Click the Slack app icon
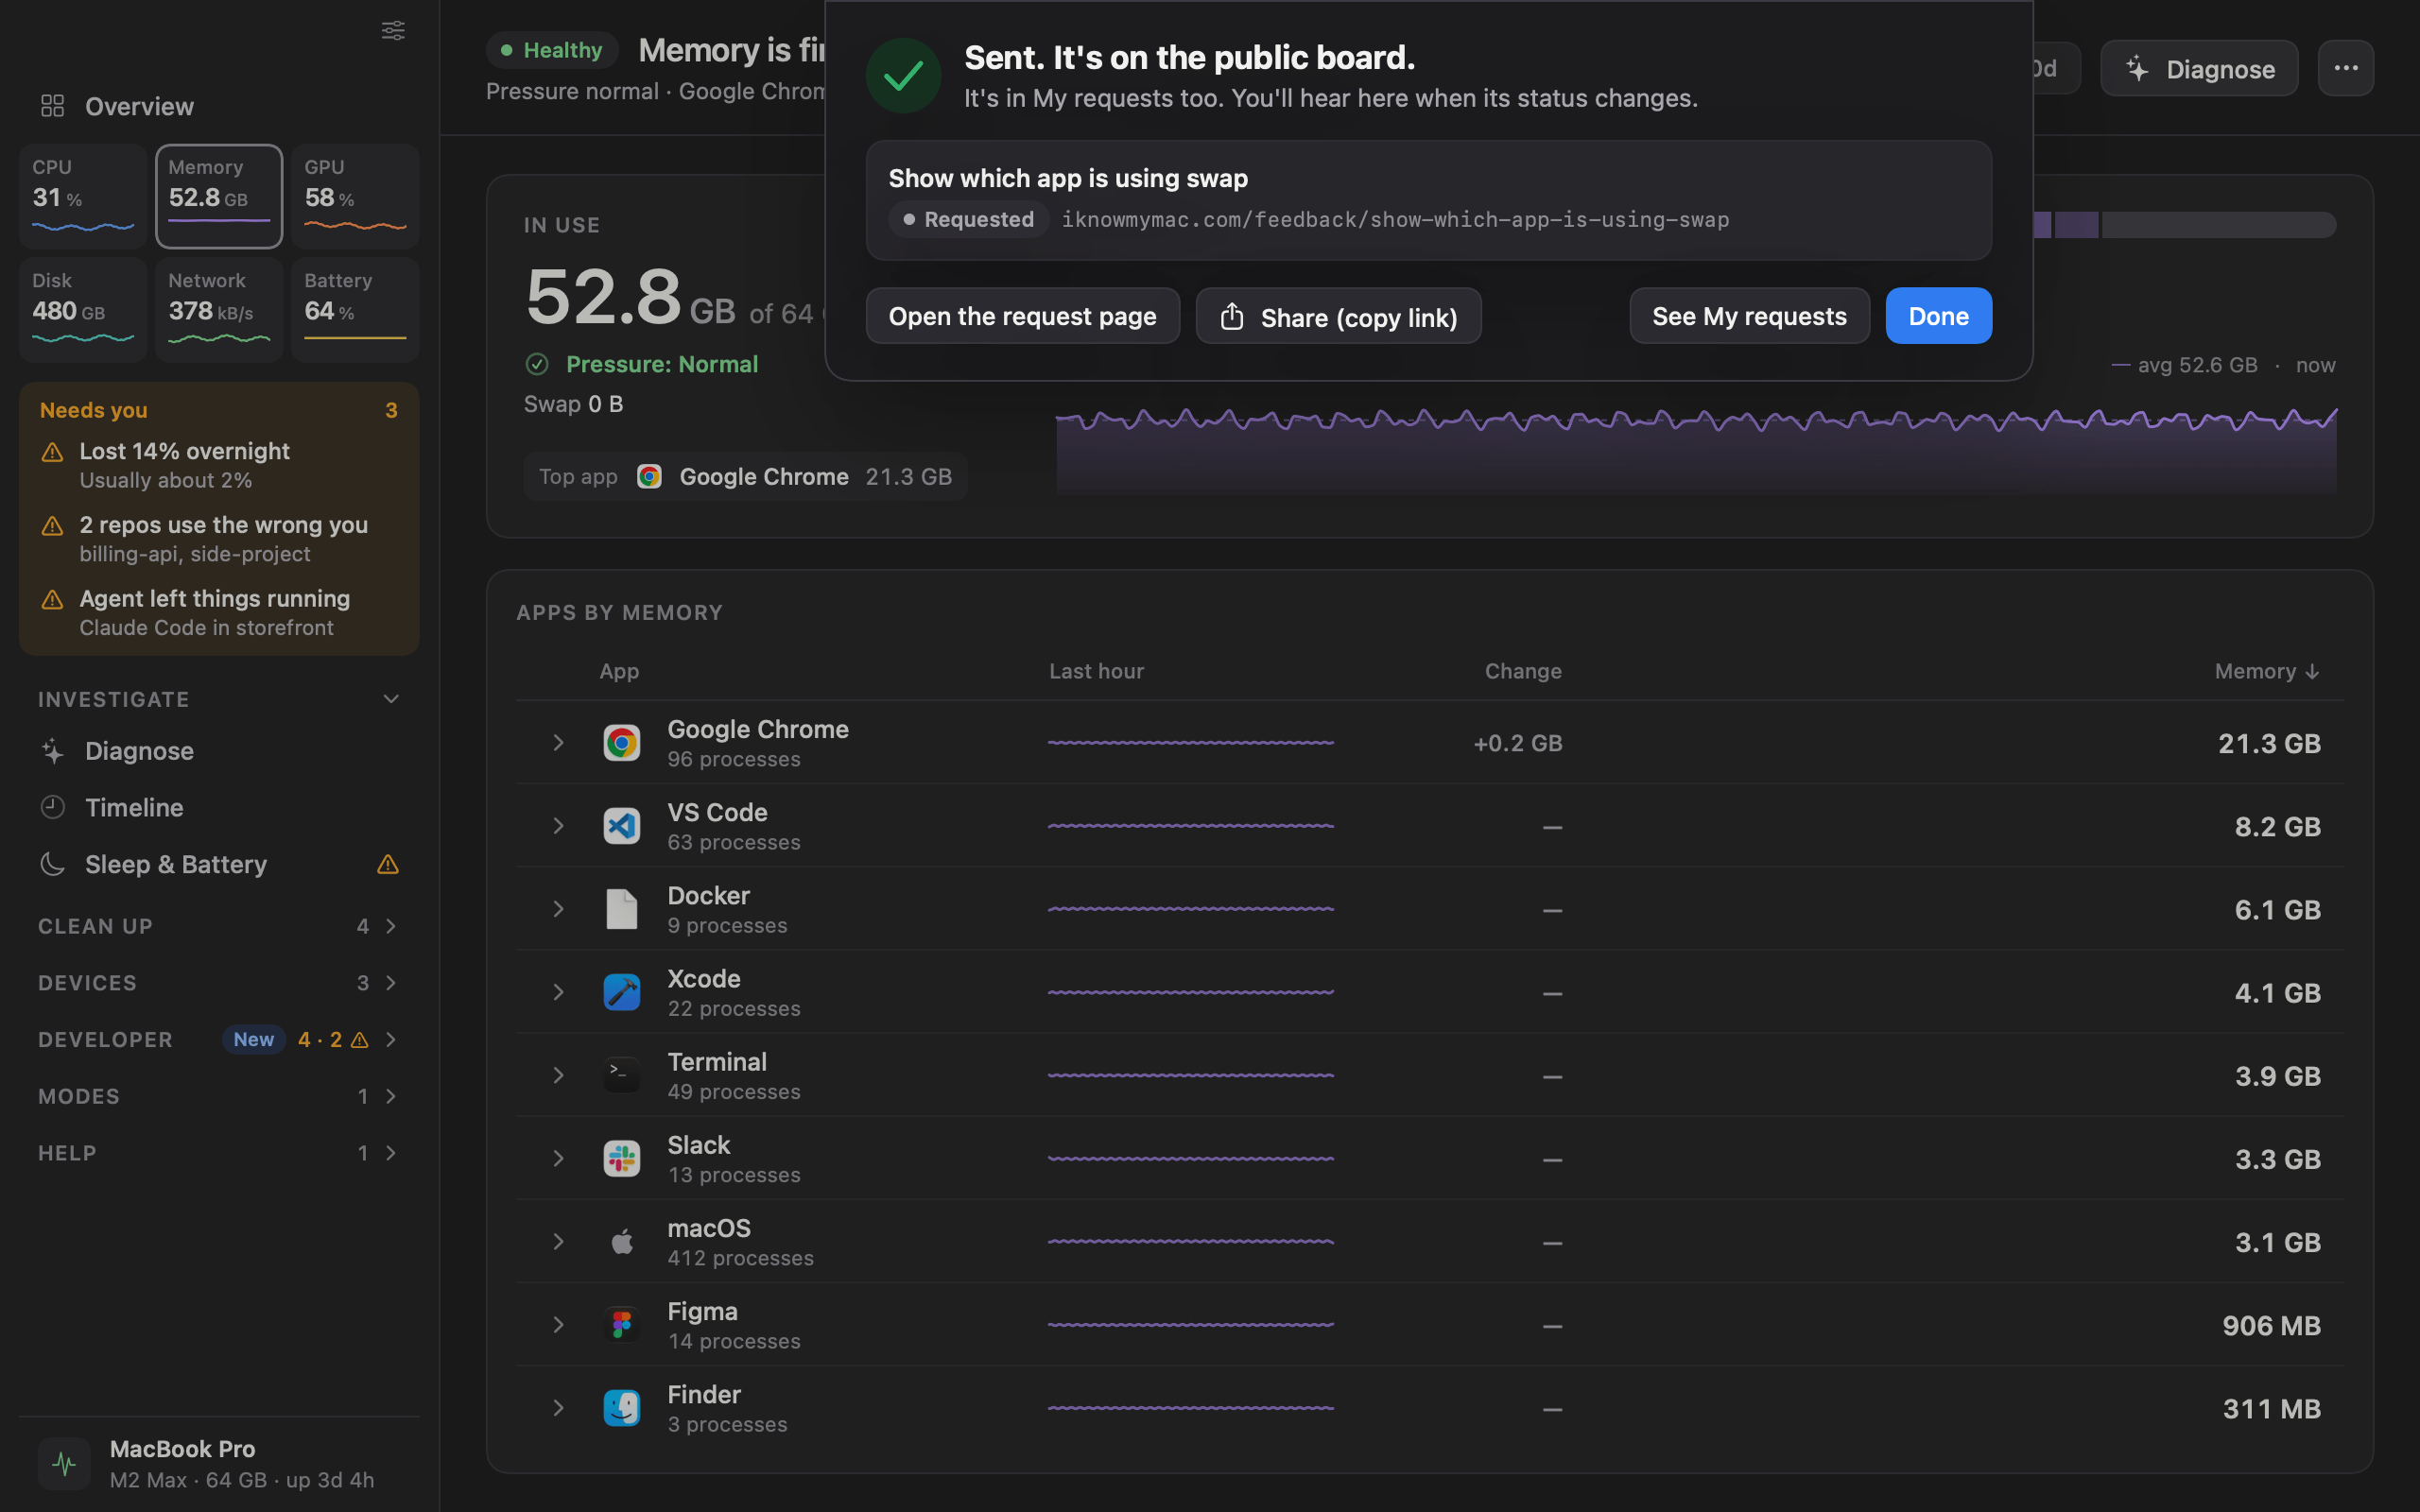The width and height of the screenshot is (2420, 1512). pos(621,1158)
